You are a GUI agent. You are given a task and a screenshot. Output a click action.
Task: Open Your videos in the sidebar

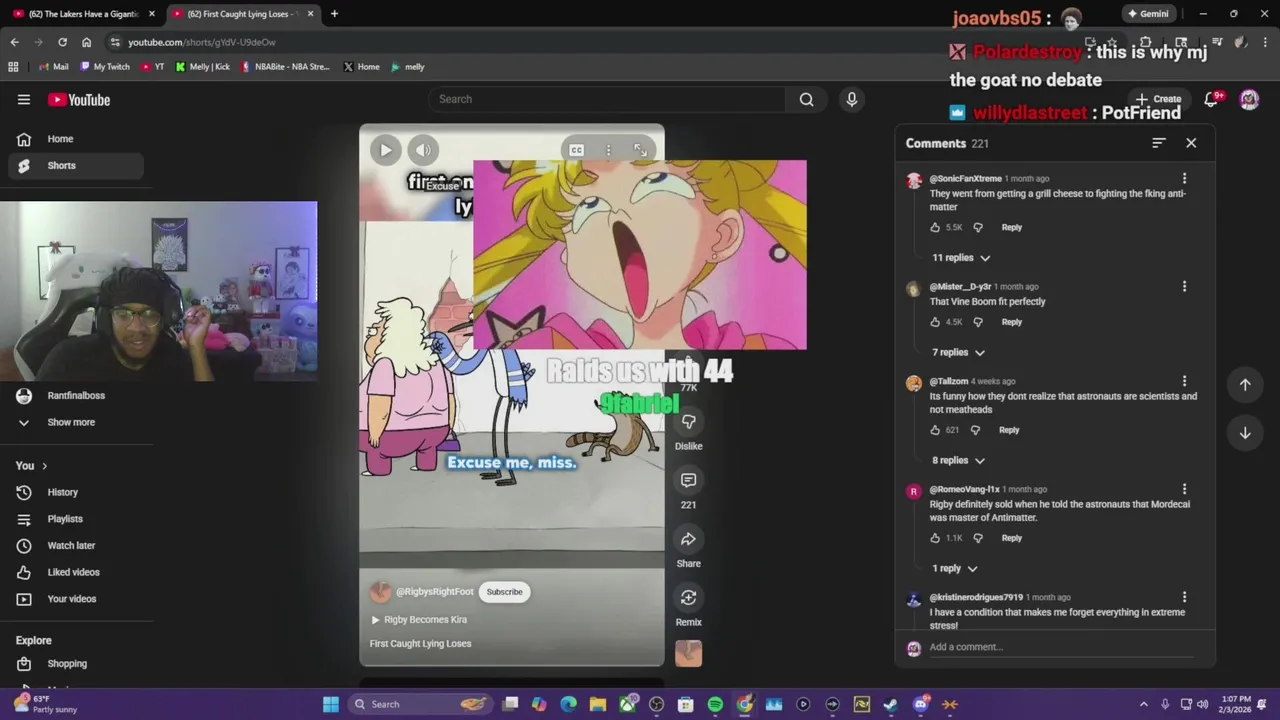coord(76,599)
